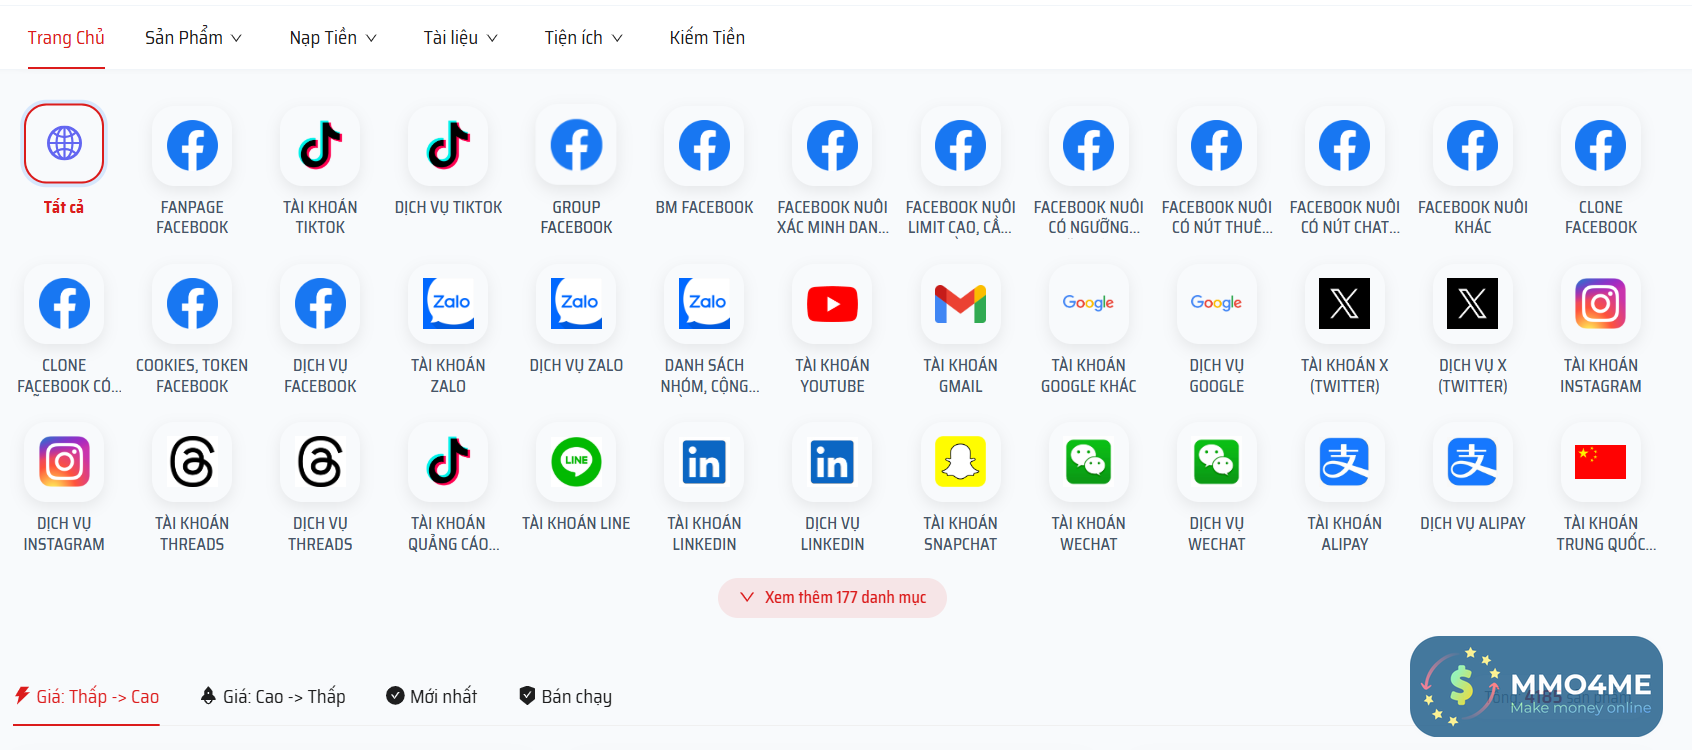Open the Tài khoản Alipay icon
This screenshot has height=750, width=1692.
click(1344, 461)
